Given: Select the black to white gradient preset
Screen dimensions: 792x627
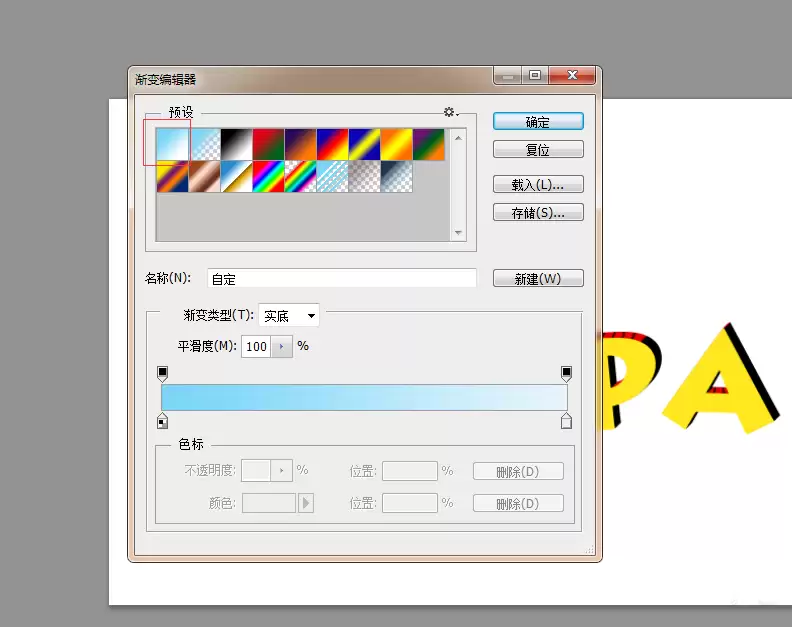Looking at the screenshot, I should pos(236,144).
